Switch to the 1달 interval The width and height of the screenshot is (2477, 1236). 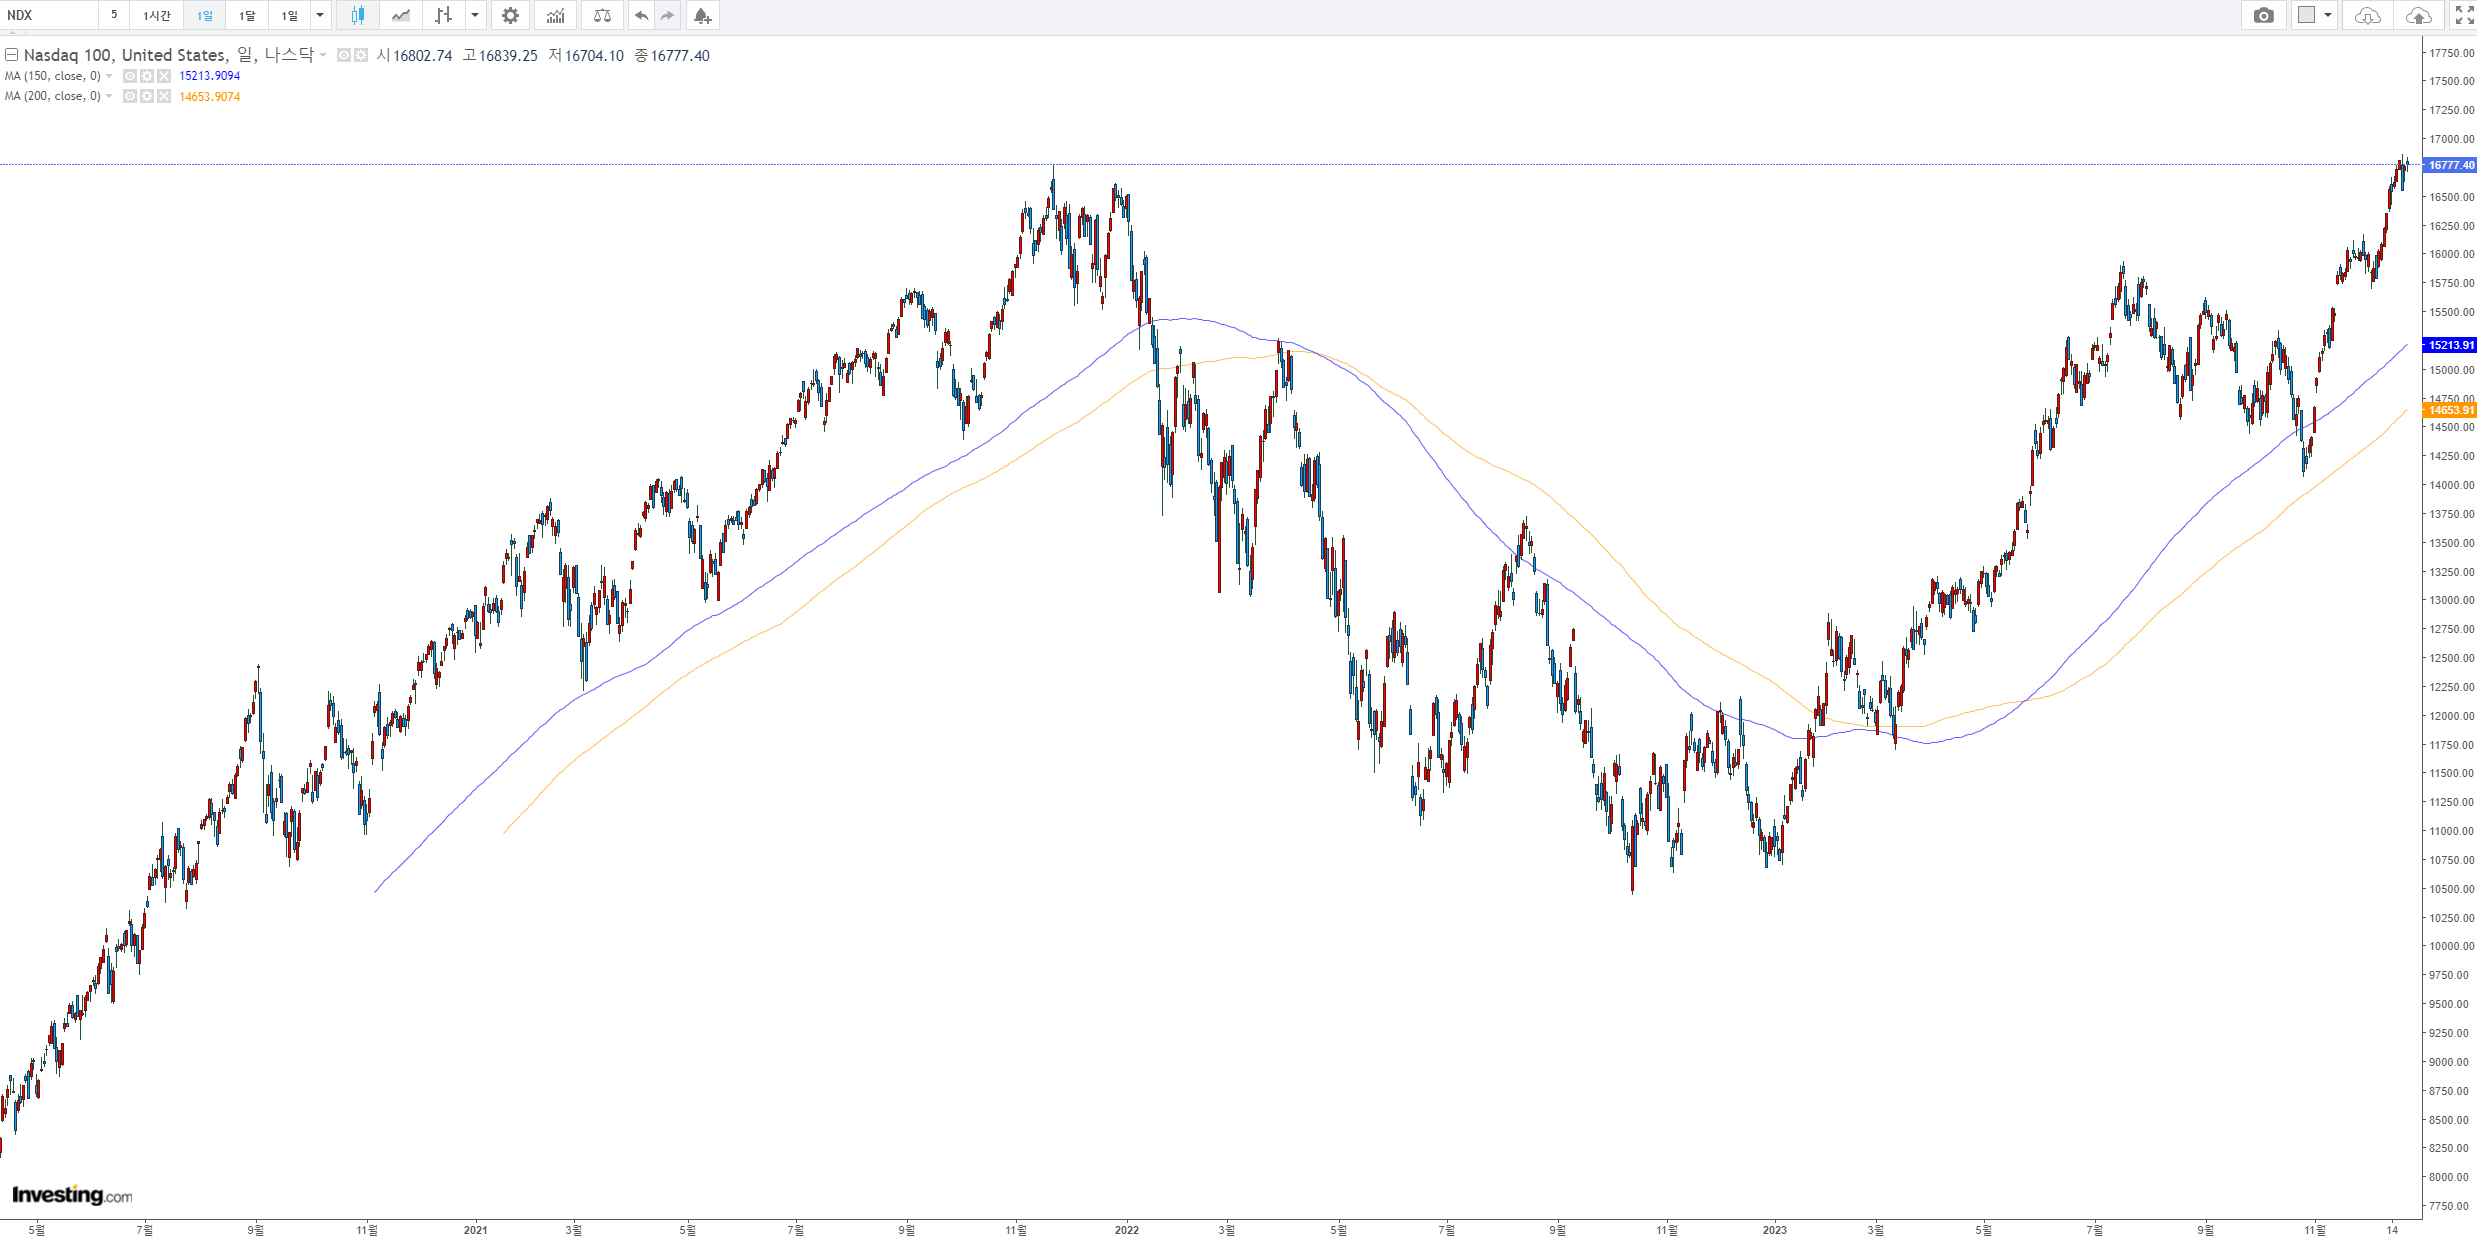pyautogui.click(x=247, y=15)
